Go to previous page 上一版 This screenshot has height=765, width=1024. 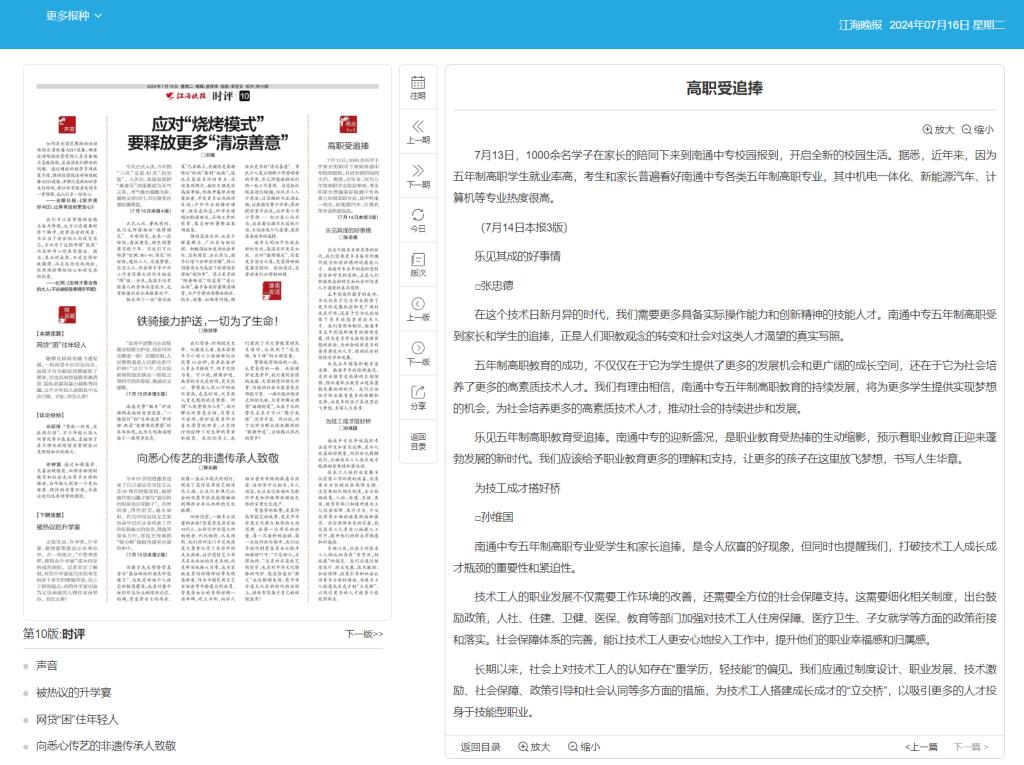pos(418,309)
